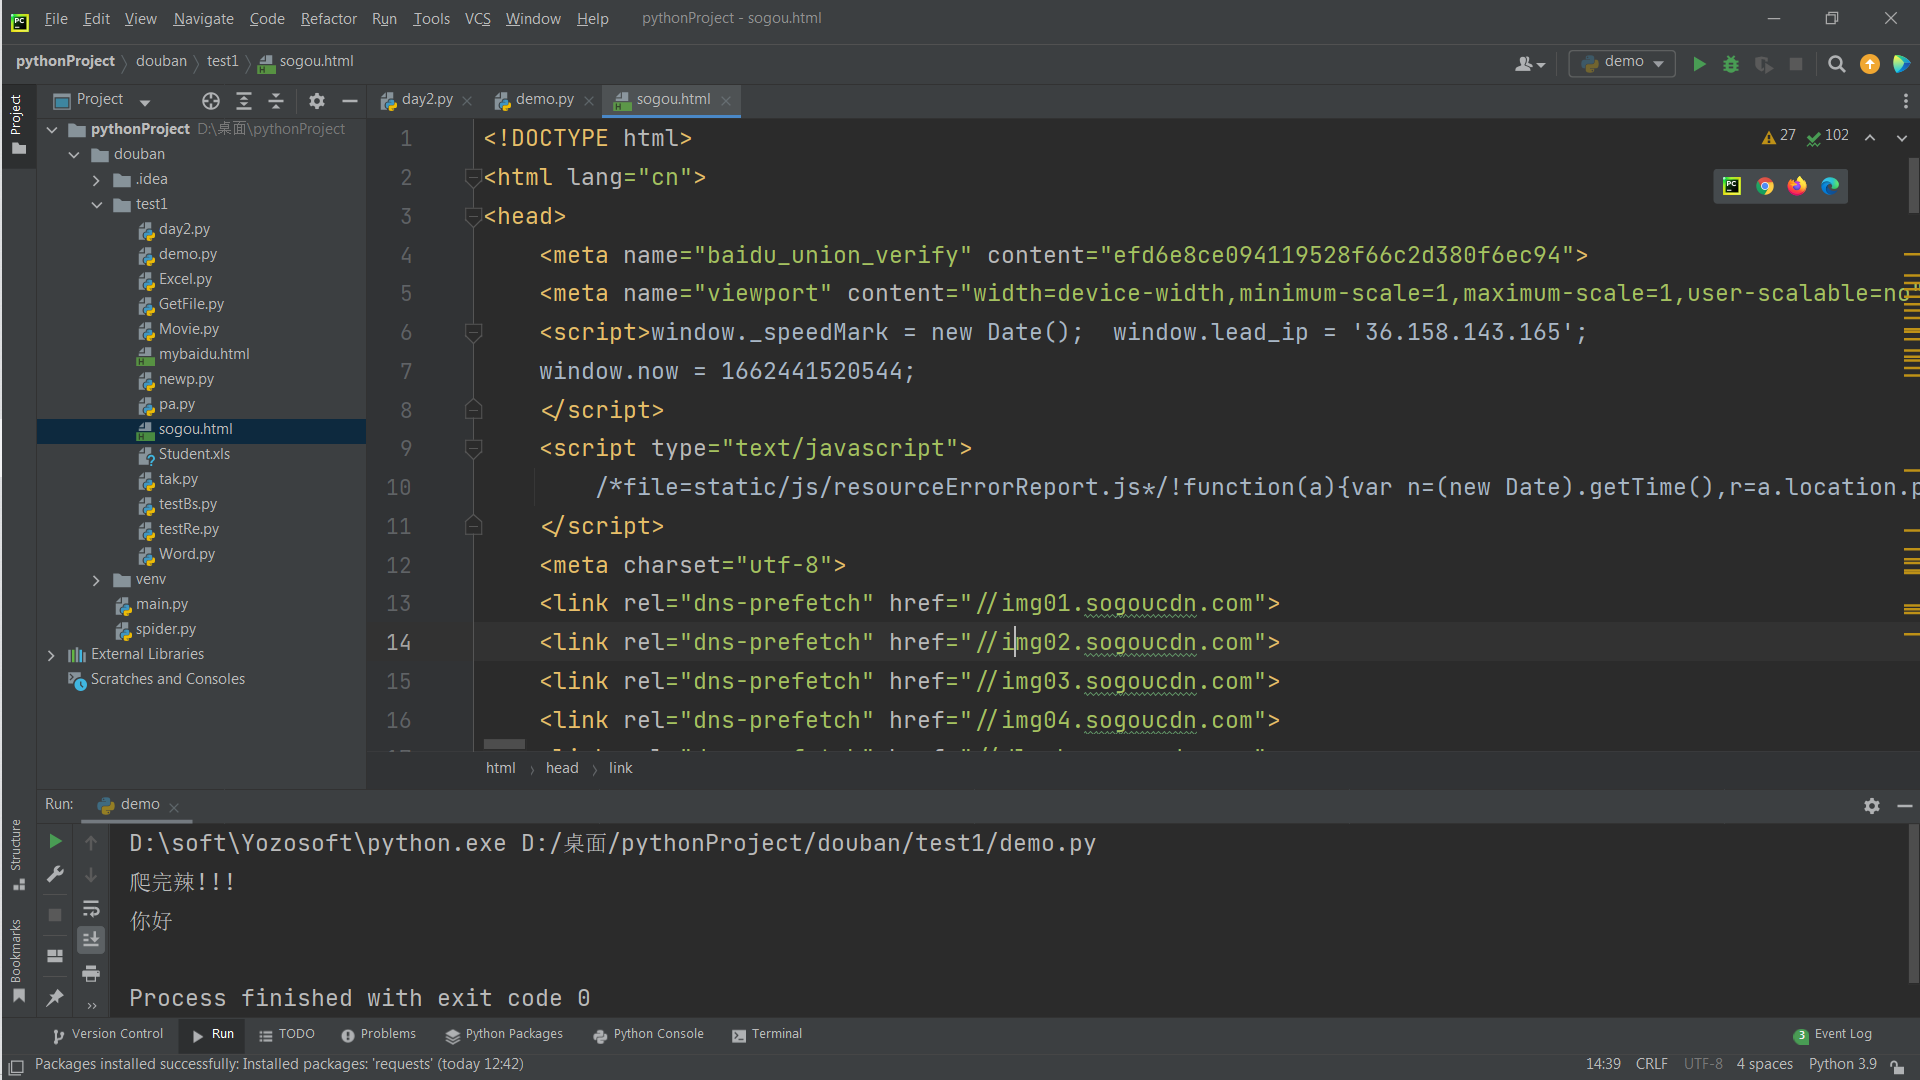Switch to the demo.py editor tab
The width and height of the screenshot is (1920, 1080).
[x=543, y=99]
